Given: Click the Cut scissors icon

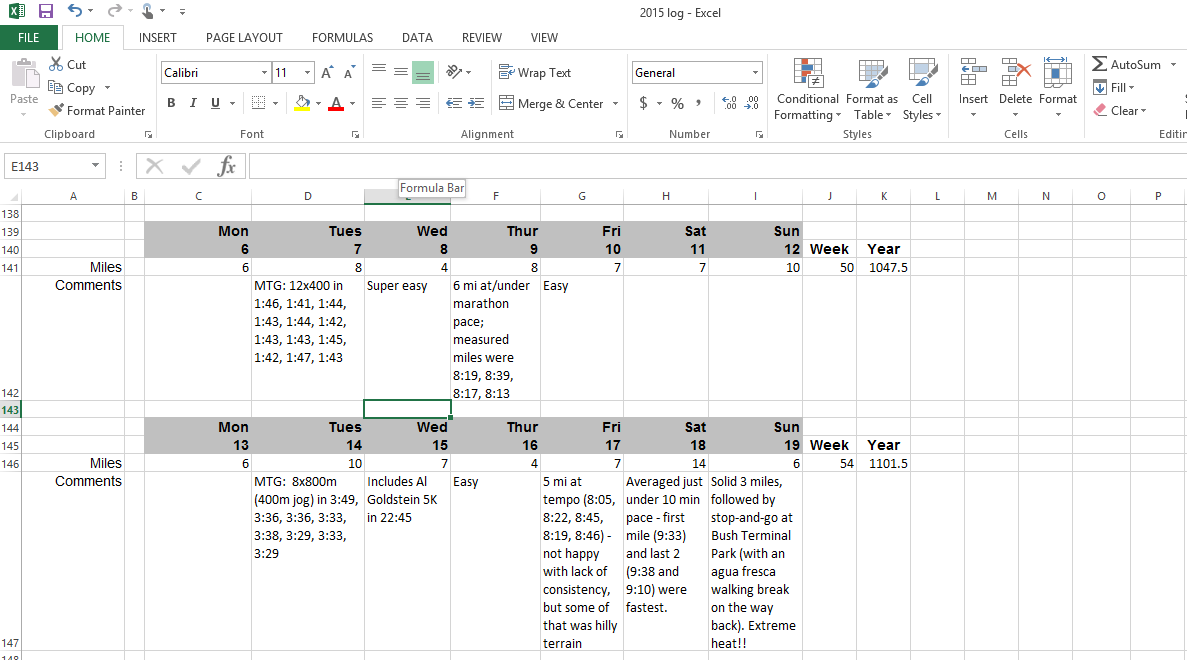Looking at the screenshot, I should coord(56,64).
